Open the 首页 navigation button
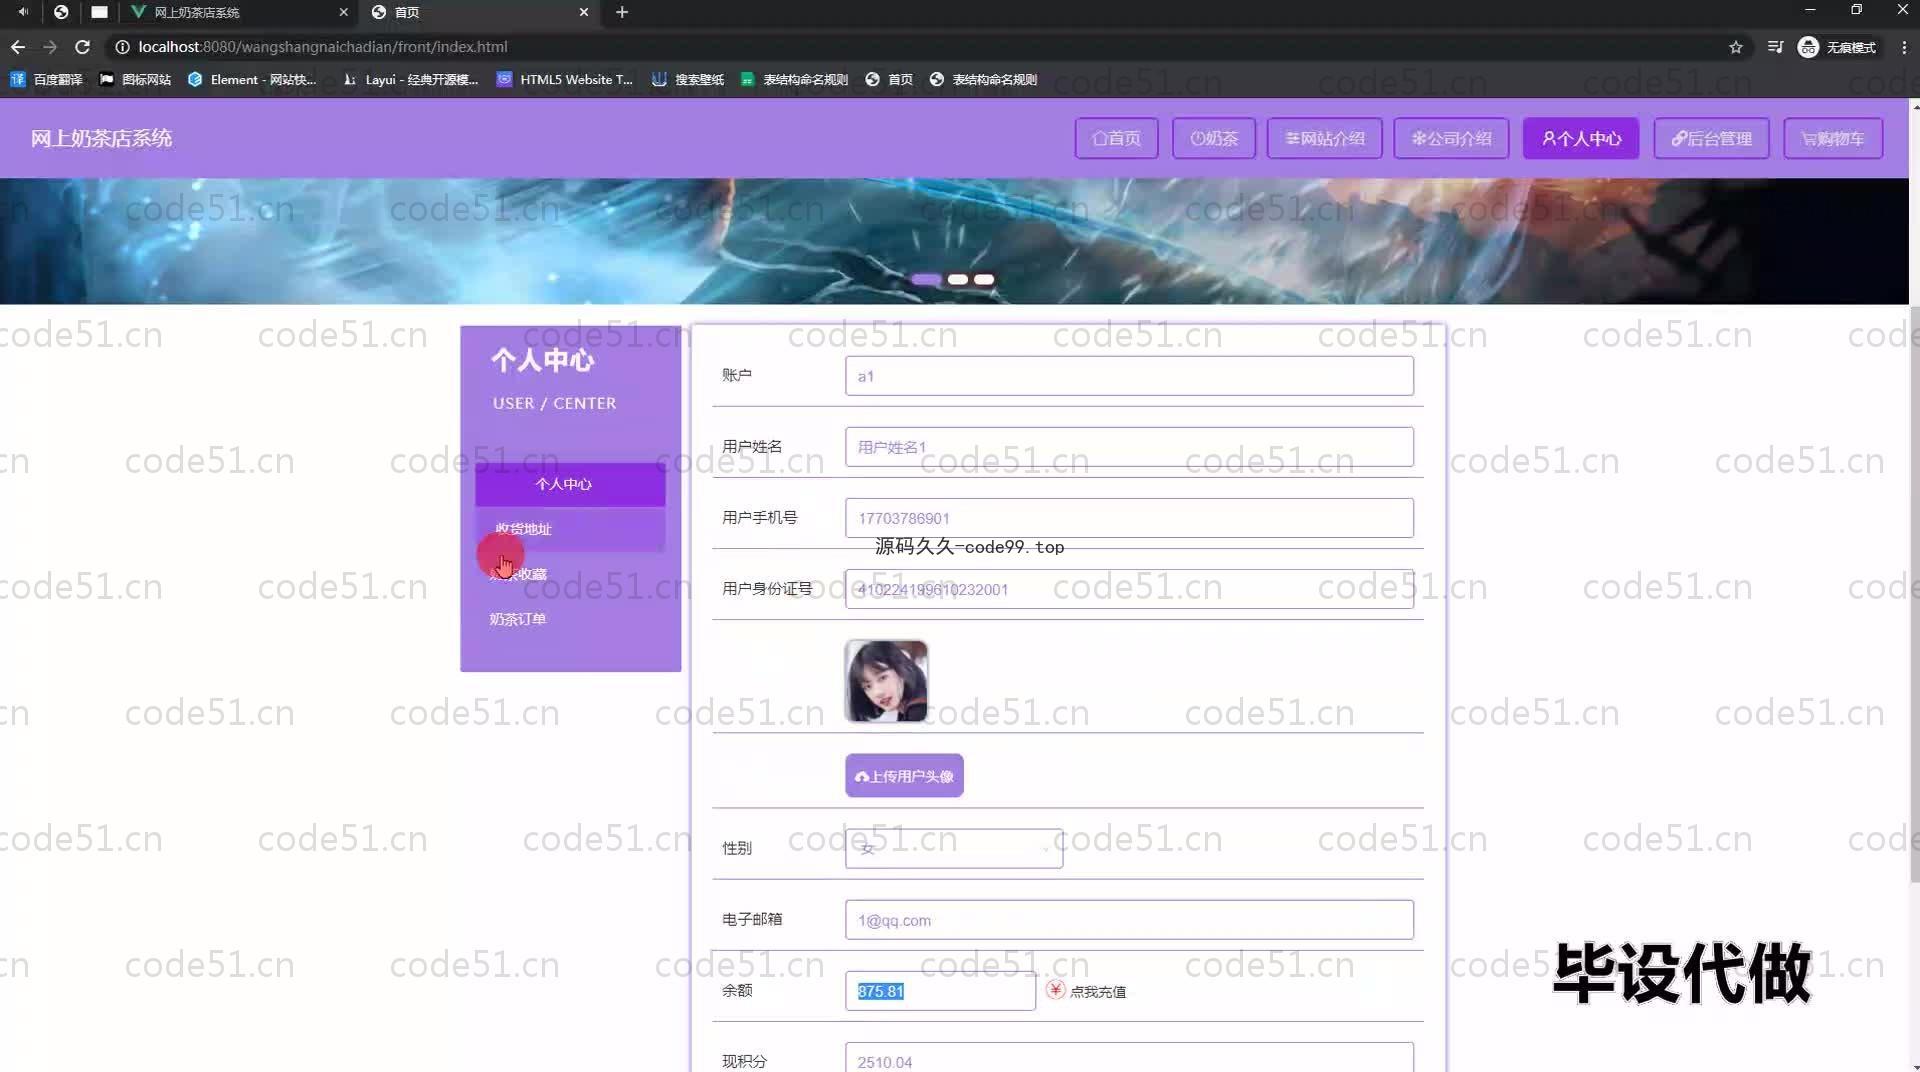 pyautogui.click(x=1116, y=139)
